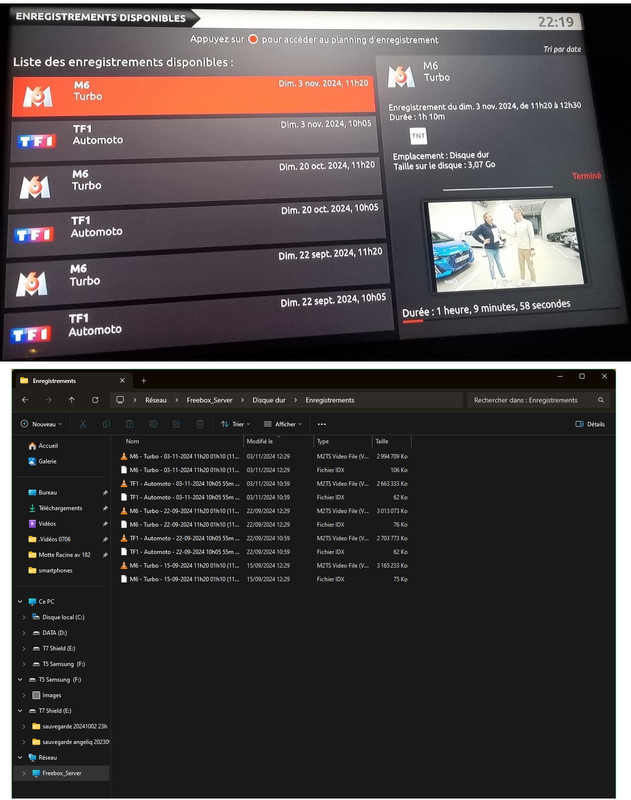Screen dimensions: 631x800
Task: Open the Nouveau dropdown
Action: (41, 424)
